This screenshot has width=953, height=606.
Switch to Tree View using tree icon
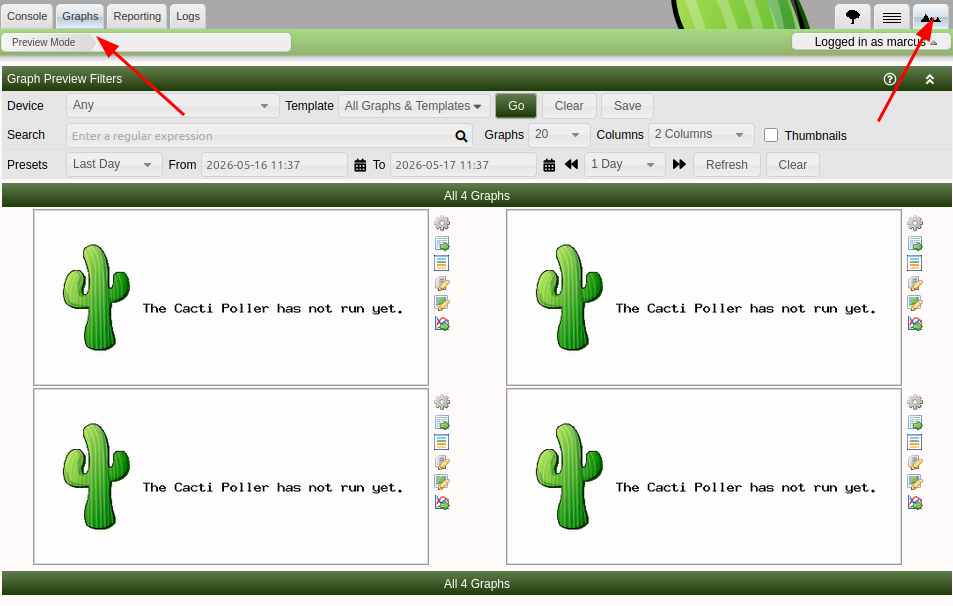pyautogui.click(x=853, y=16)
